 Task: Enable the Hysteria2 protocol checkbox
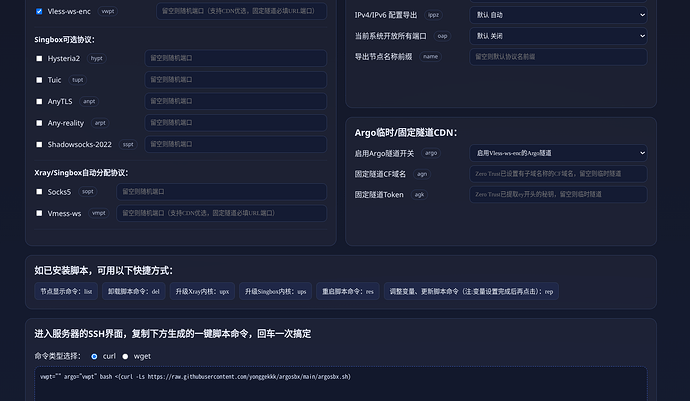point(39,59)
